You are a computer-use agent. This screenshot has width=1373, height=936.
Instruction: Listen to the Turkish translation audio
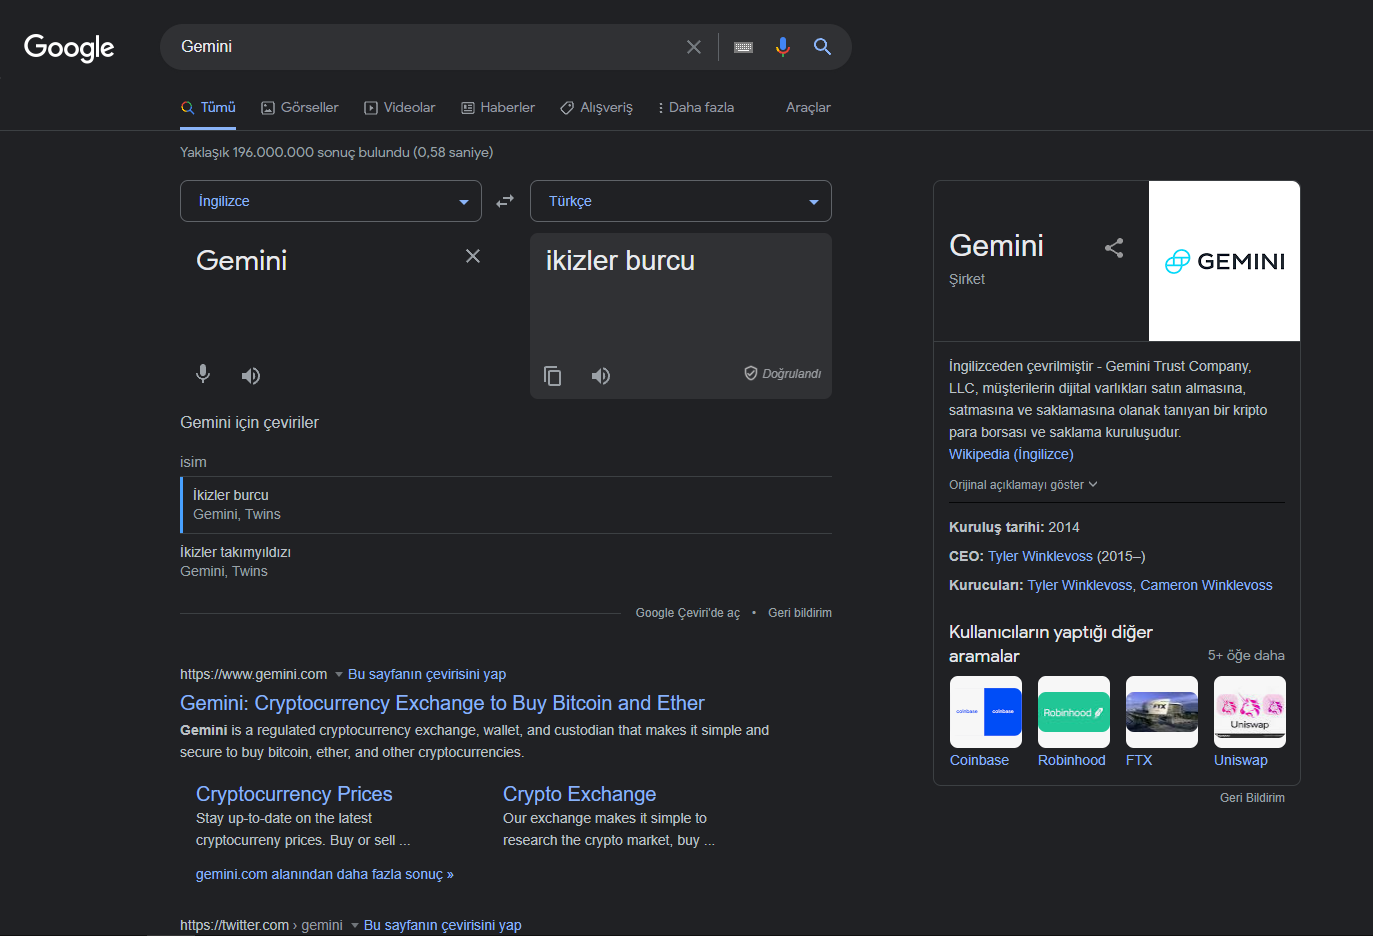[x=601, y=376]
